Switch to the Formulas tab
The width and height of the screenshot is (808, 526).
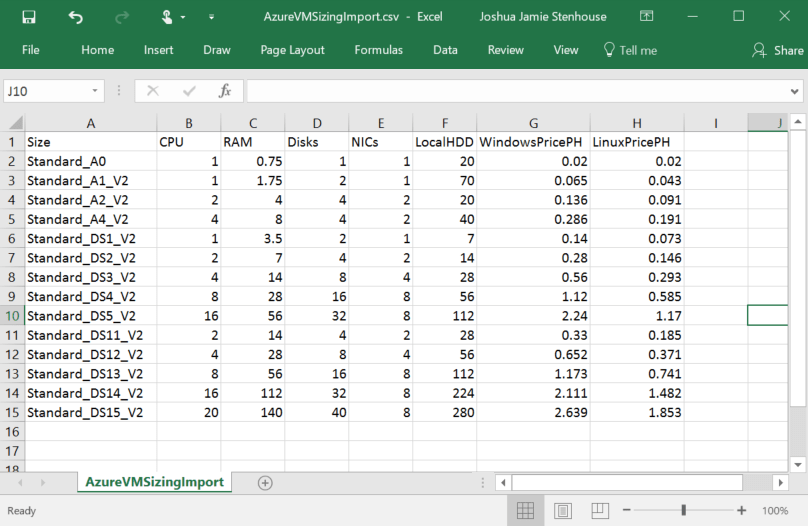coord(378,50)
